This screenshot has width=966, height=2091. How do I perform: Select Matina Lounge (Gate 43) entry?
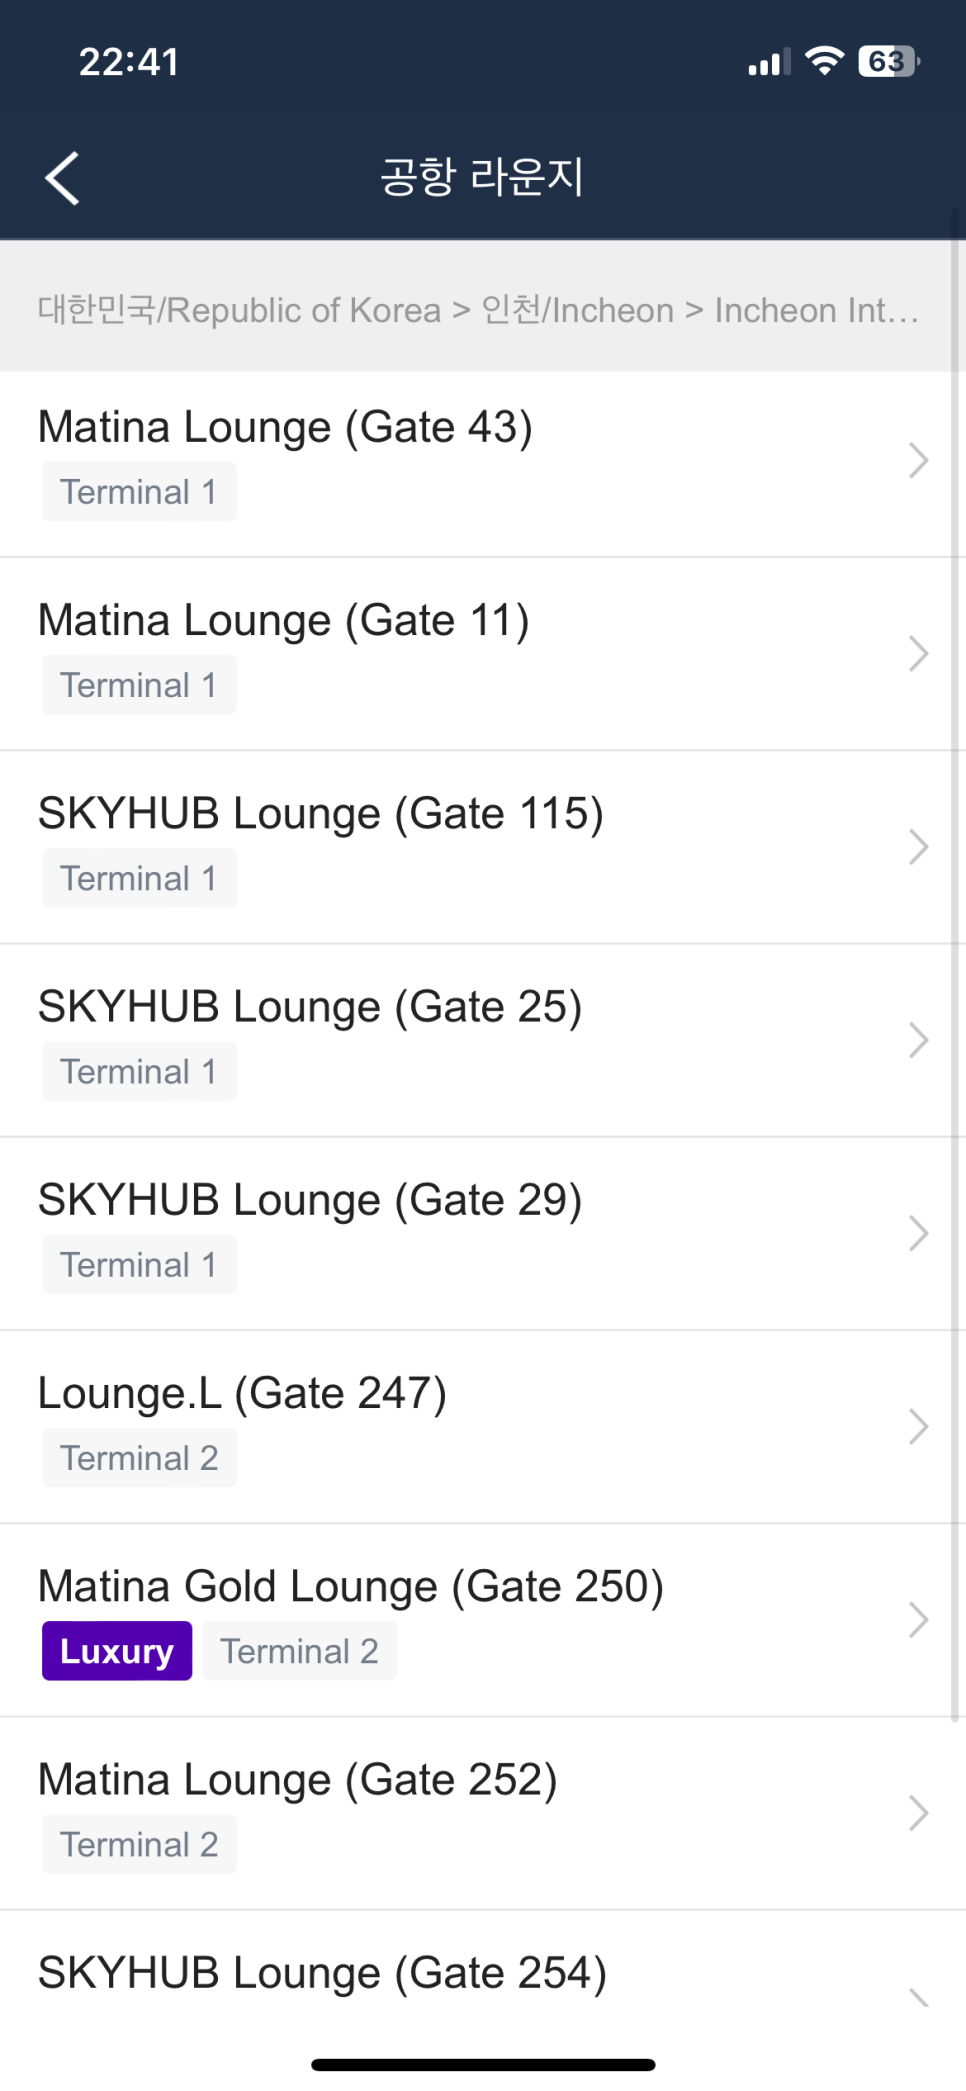(x=476, y=464)
